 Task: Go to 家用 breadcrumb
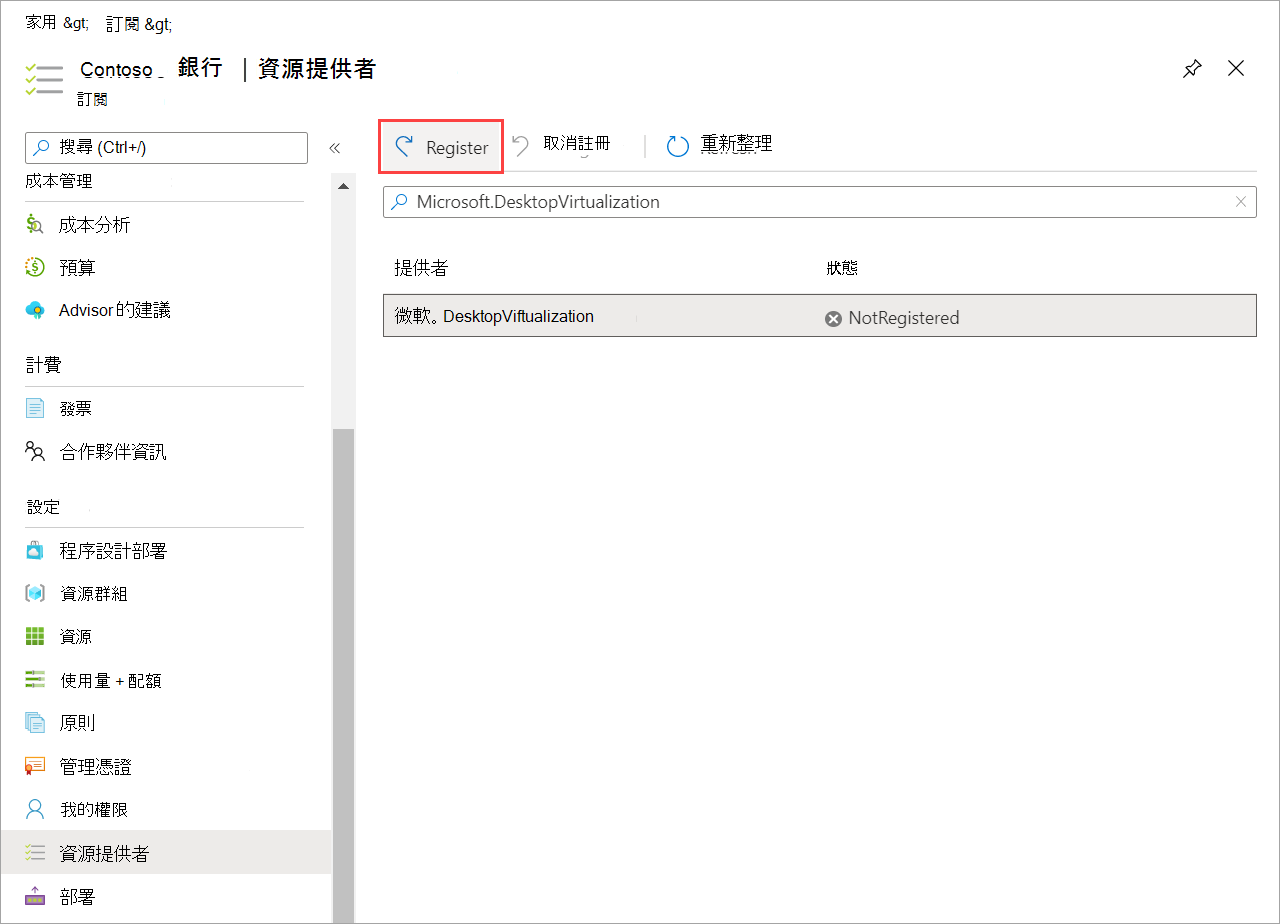(x=41, y=22)
